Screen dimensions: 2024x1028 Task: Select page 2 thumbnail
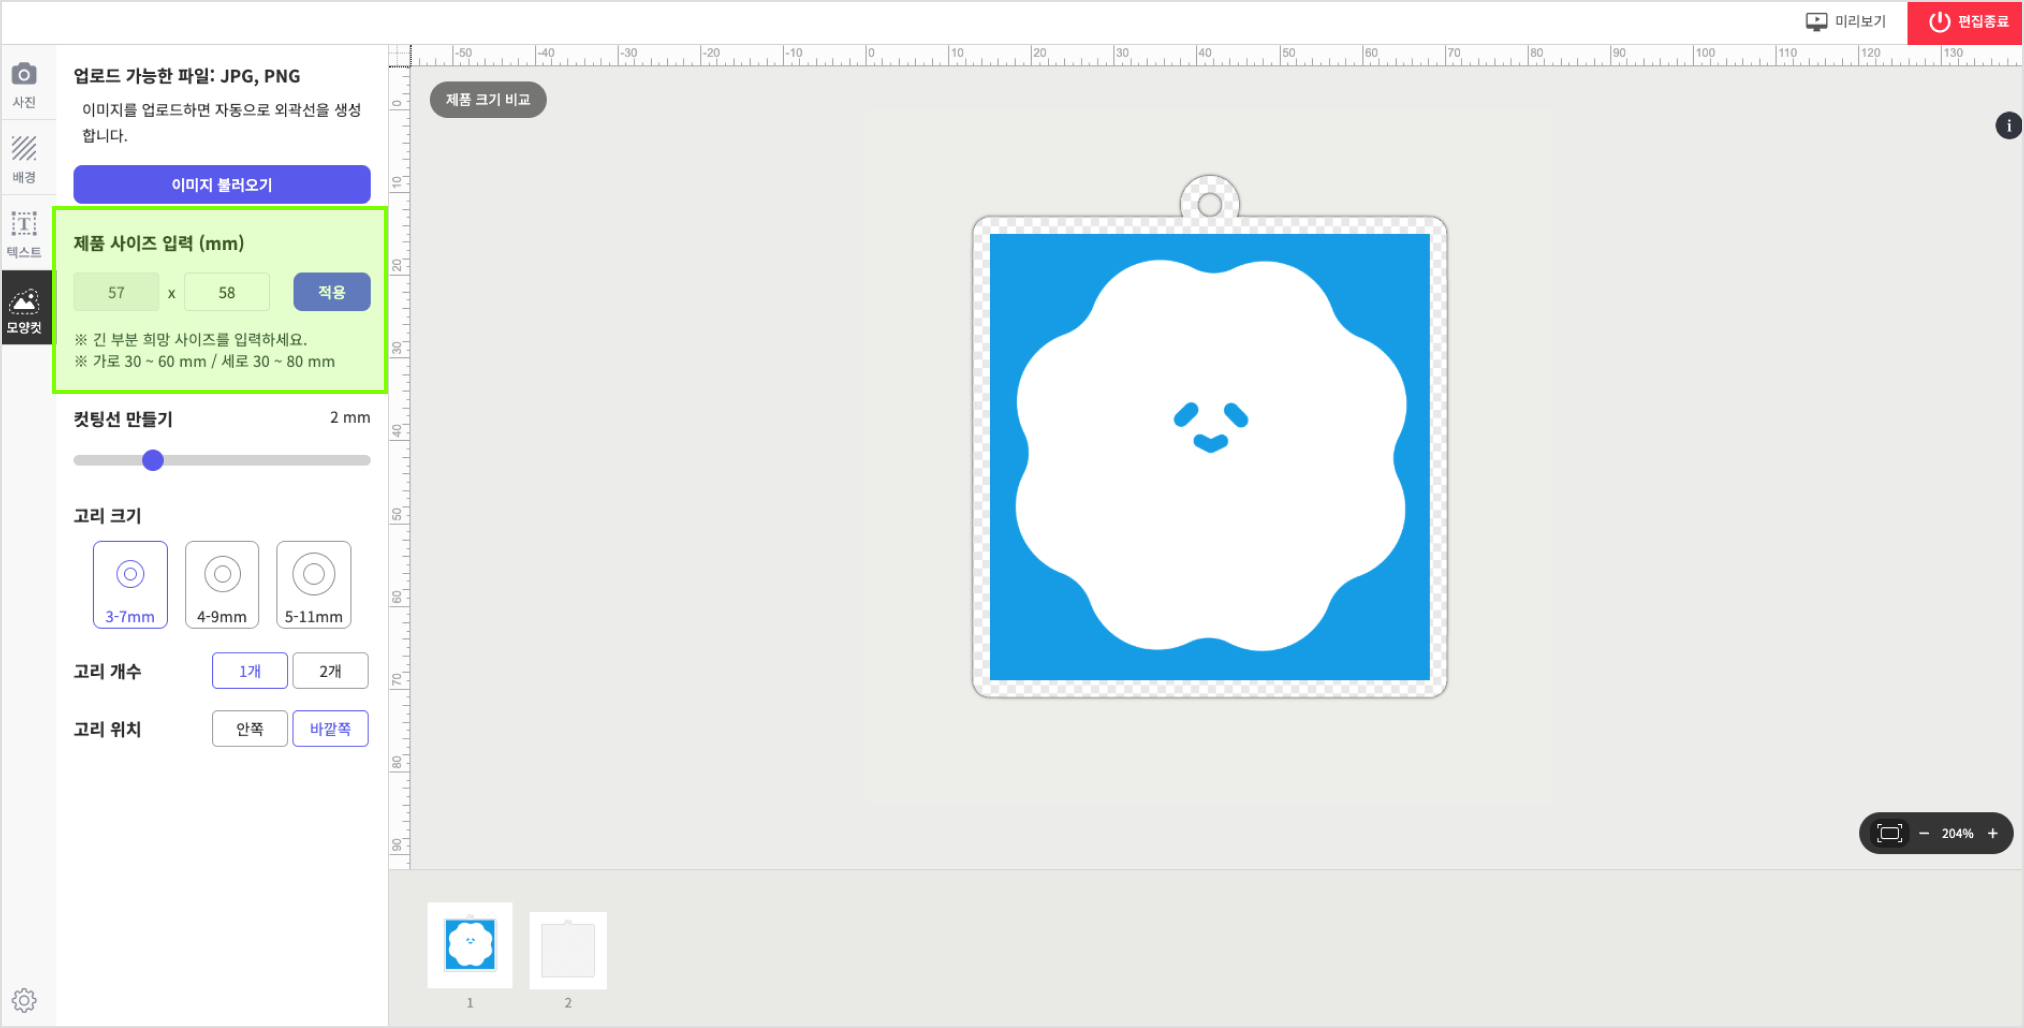tap(568, 950)
